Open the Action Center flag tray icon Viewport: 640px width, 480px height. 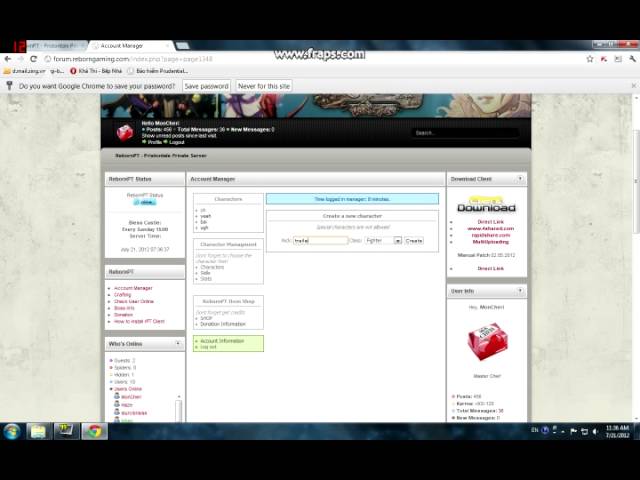click(x=573, y=431)
